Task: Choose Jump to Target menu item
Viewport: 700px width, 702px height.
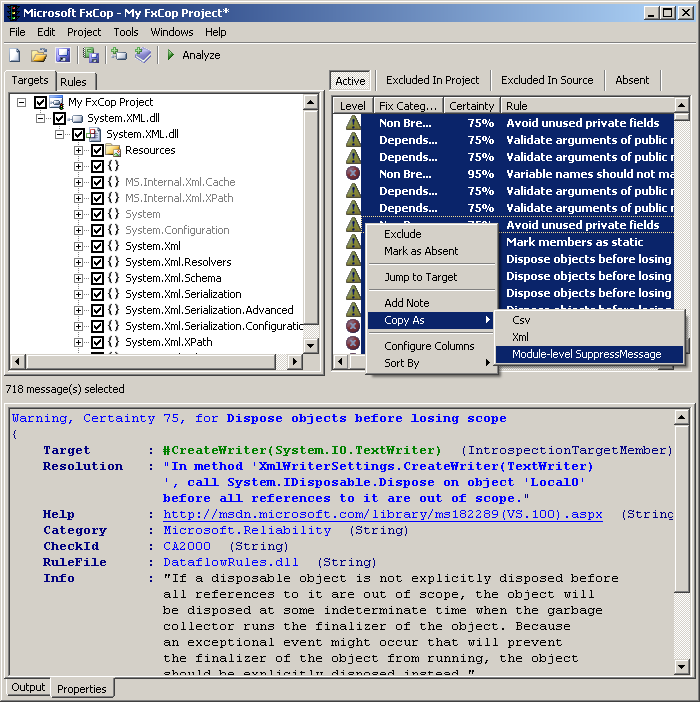Action: tap(431, 277)
